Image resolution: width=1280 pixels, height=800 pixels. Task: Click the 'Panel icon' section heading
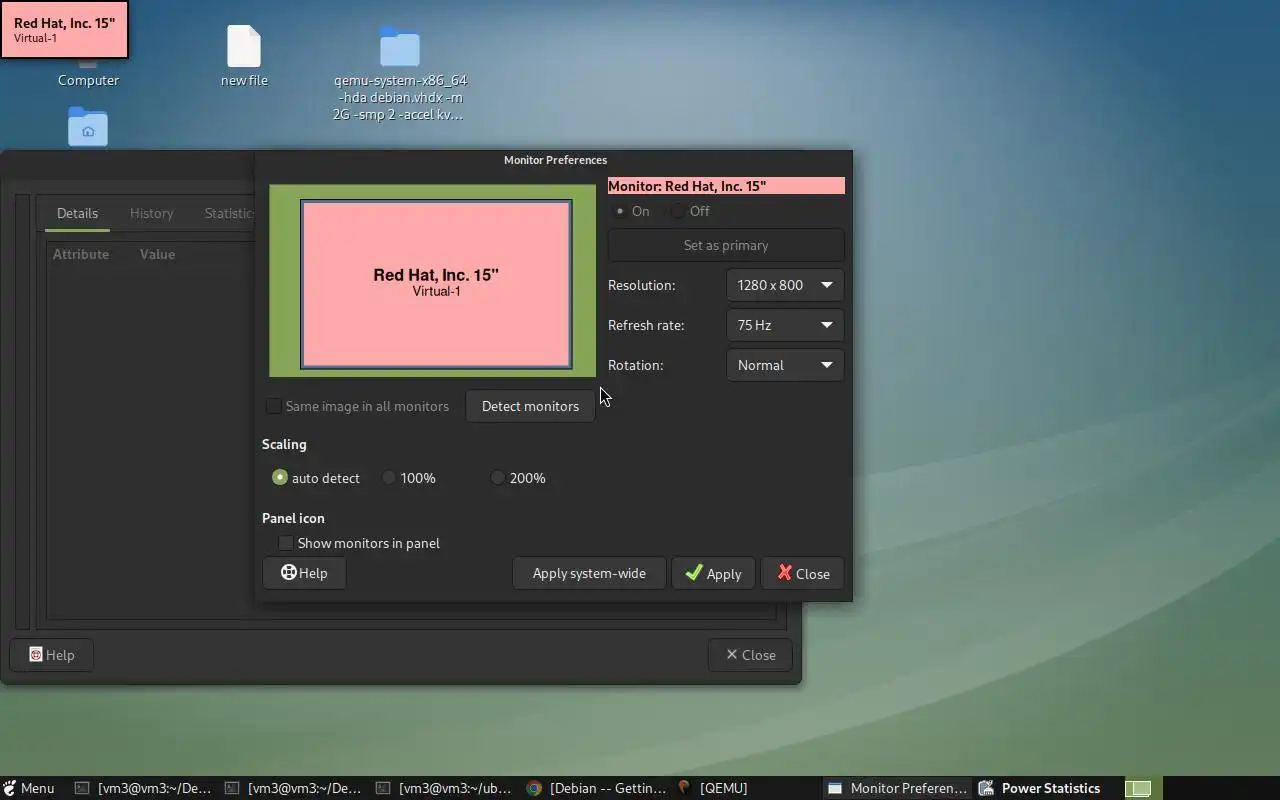pyautogui.click(x=293, y=518)
